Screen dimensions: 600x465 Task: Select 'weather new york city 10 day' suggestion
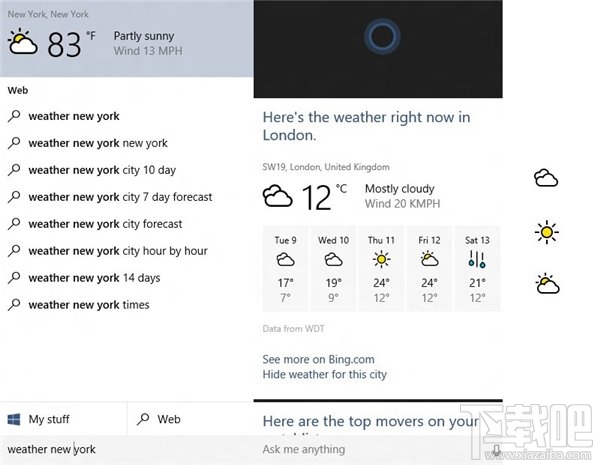pos(102,170)
